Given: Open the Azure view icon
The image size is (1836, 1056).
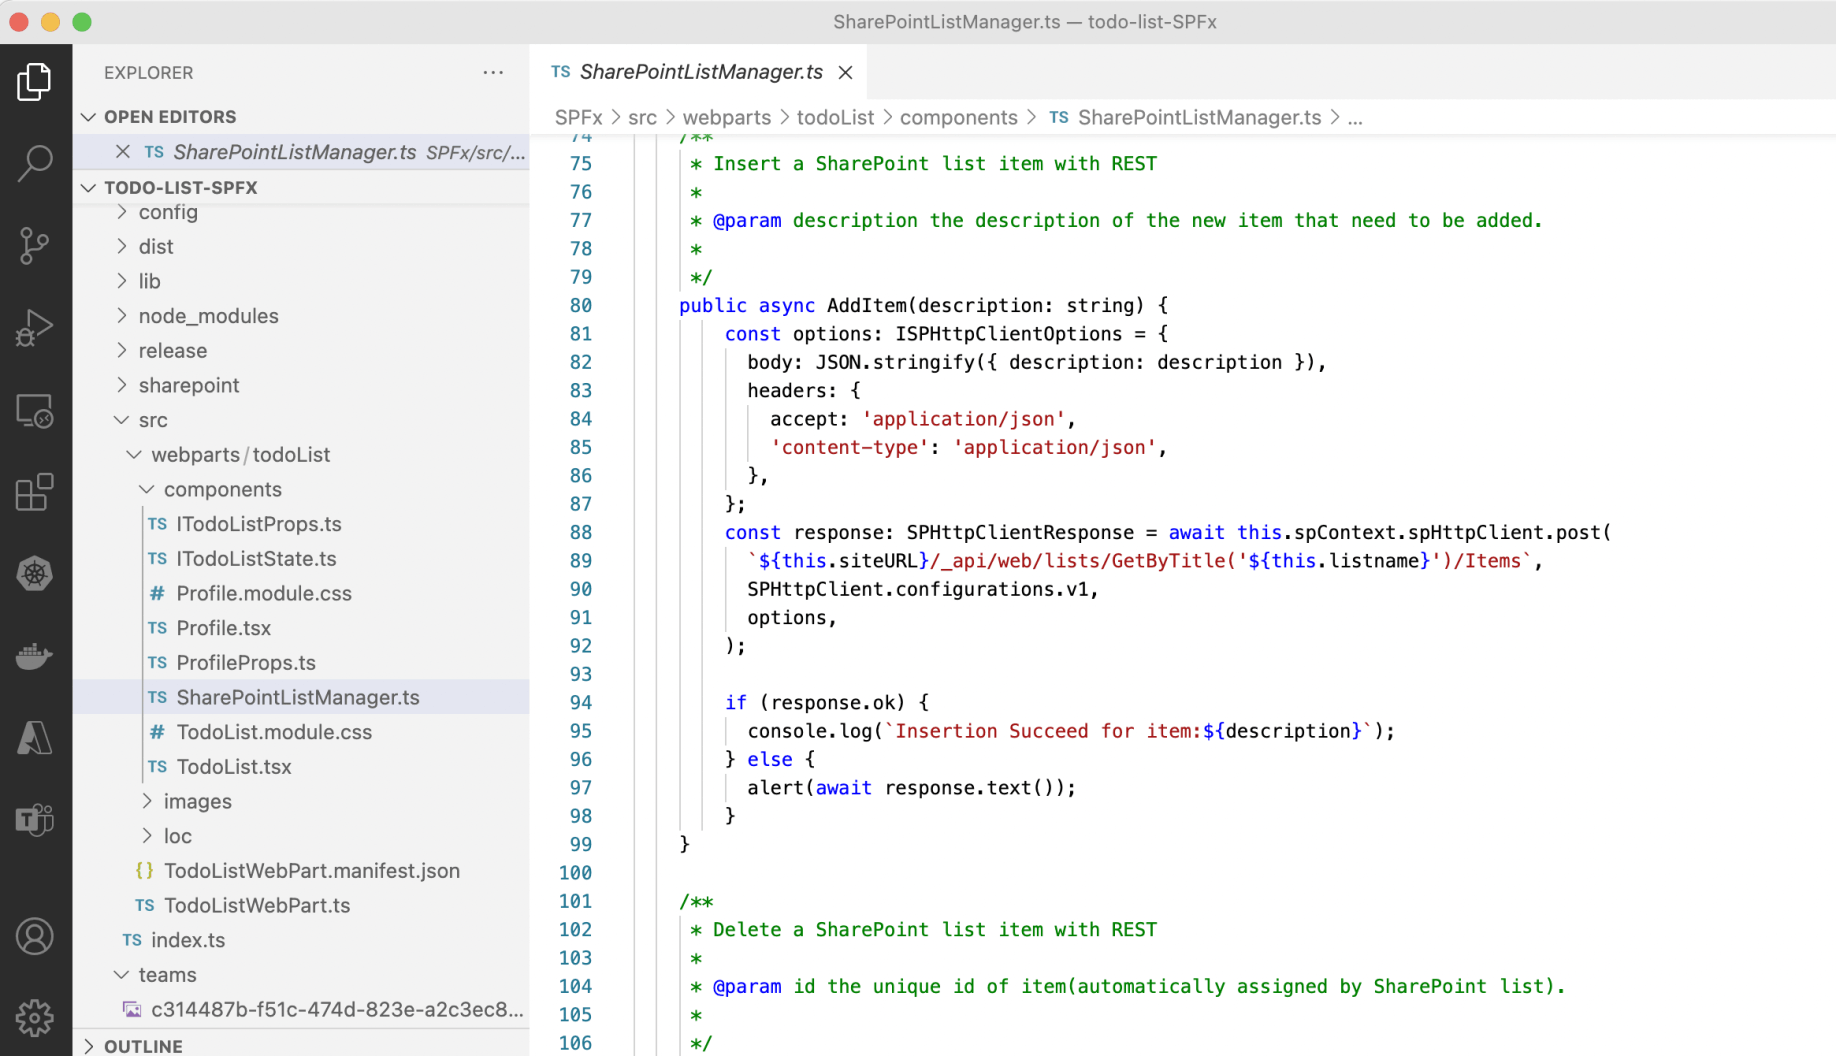Looking at the screenshot, I should click(x=35, y=738).
